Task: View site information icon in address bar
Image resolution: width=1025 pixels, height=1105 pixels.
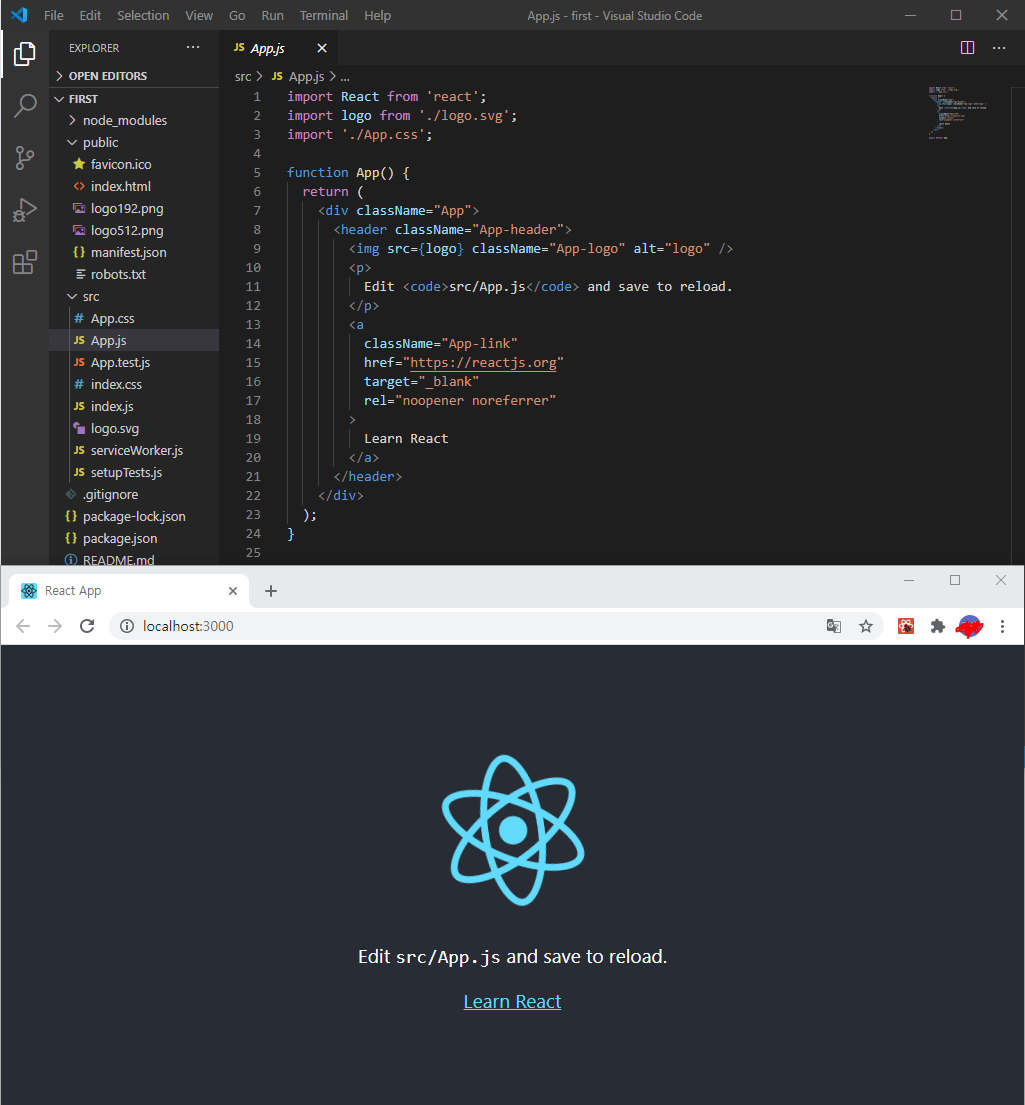Action: [x=127, y=626]
